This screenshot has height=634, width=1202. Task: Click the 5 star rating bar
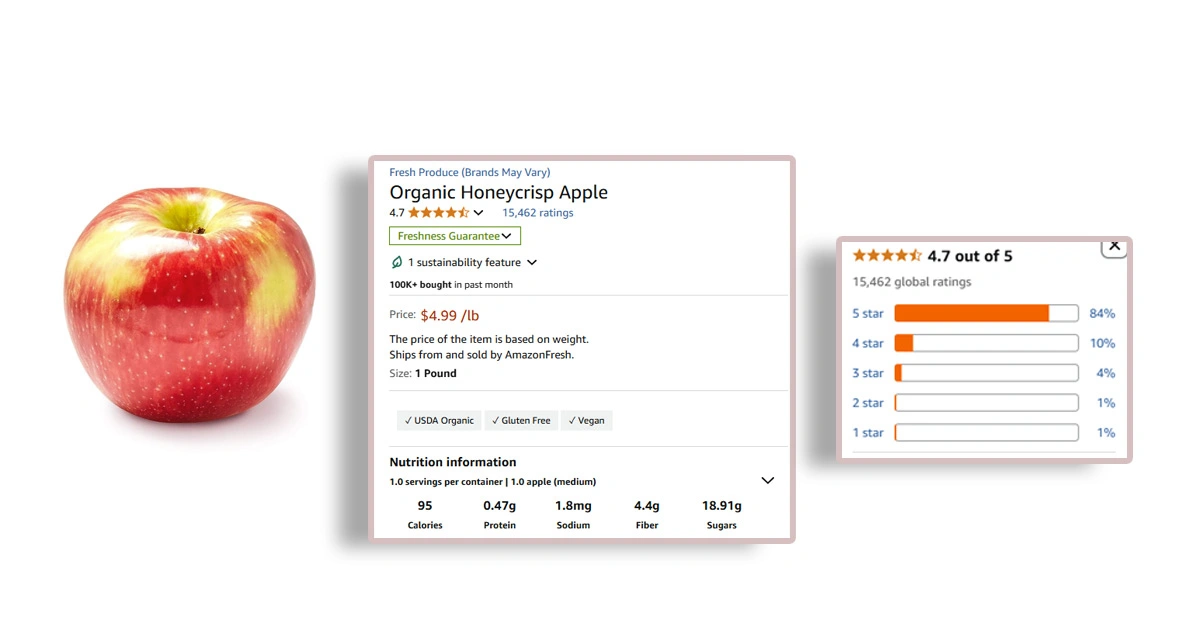986,314
